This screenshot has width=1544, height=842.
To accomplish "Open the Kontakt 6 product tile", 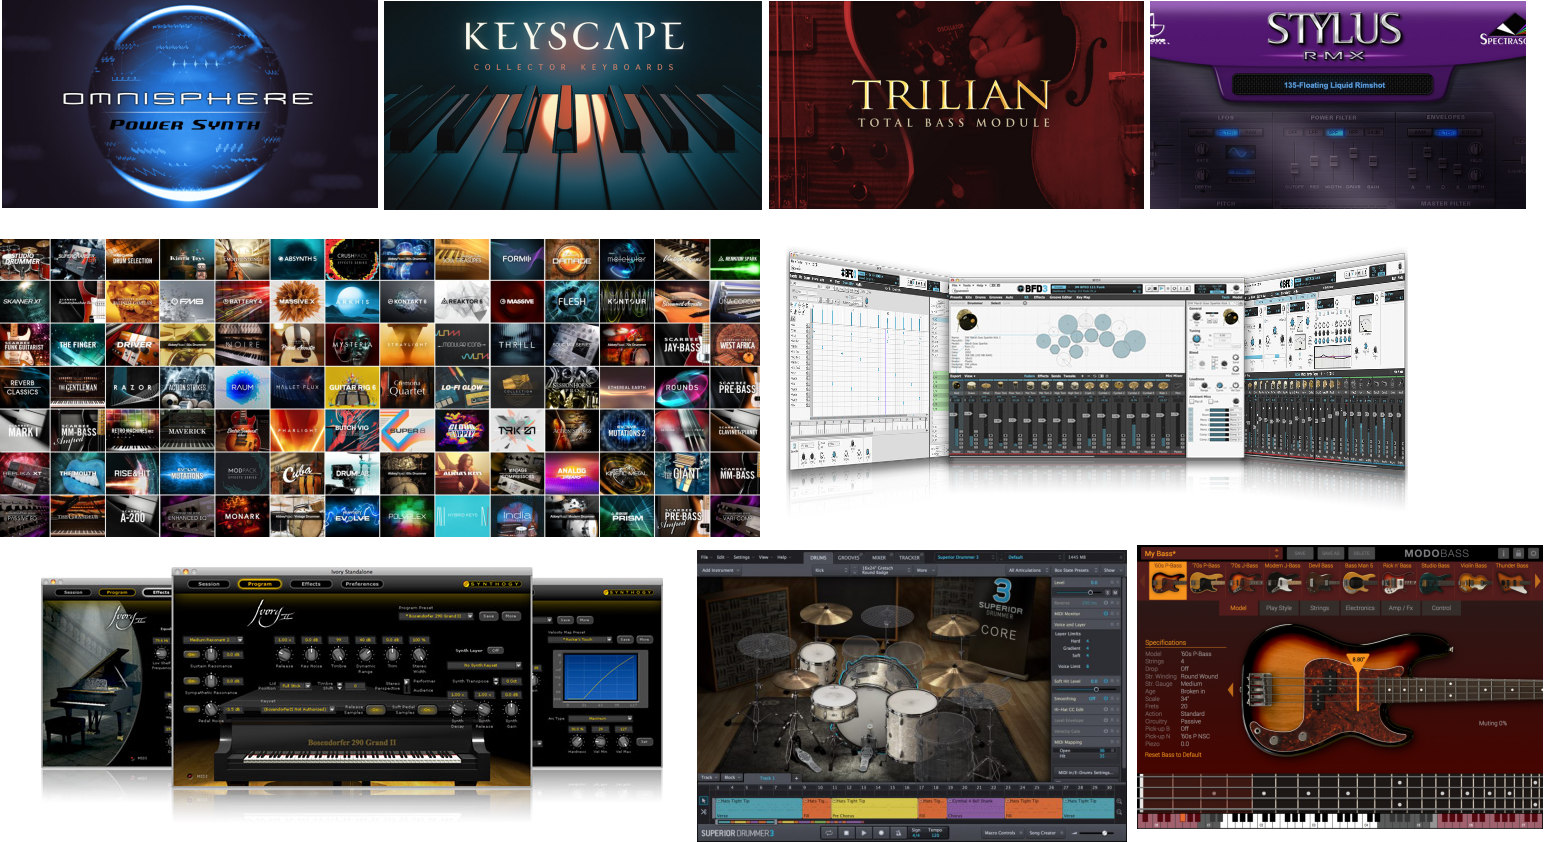I will 407,301.
